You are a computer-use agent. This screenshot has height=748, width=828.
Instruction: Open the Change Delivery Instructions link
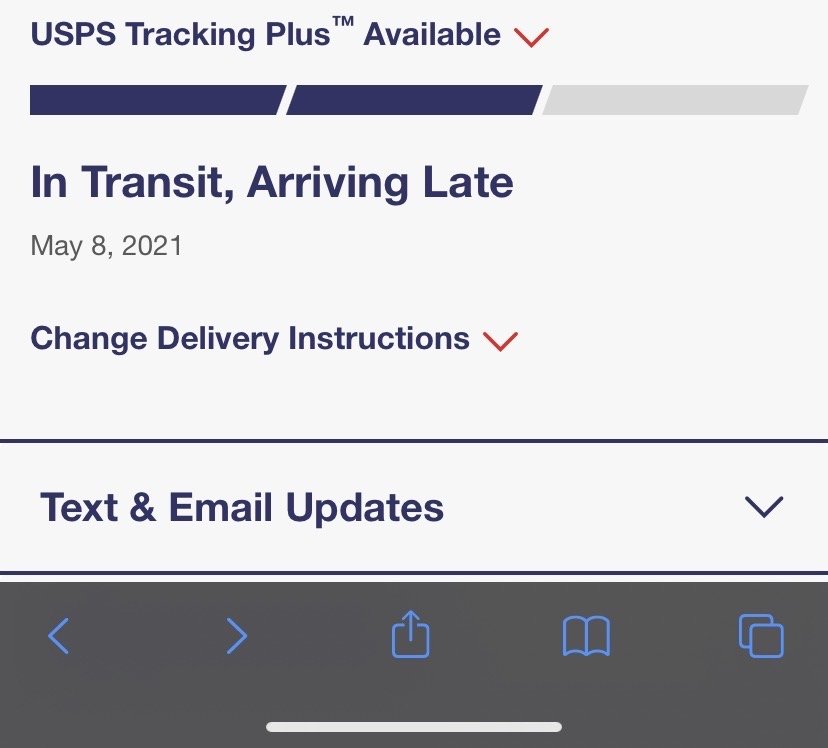click(250, 338)
